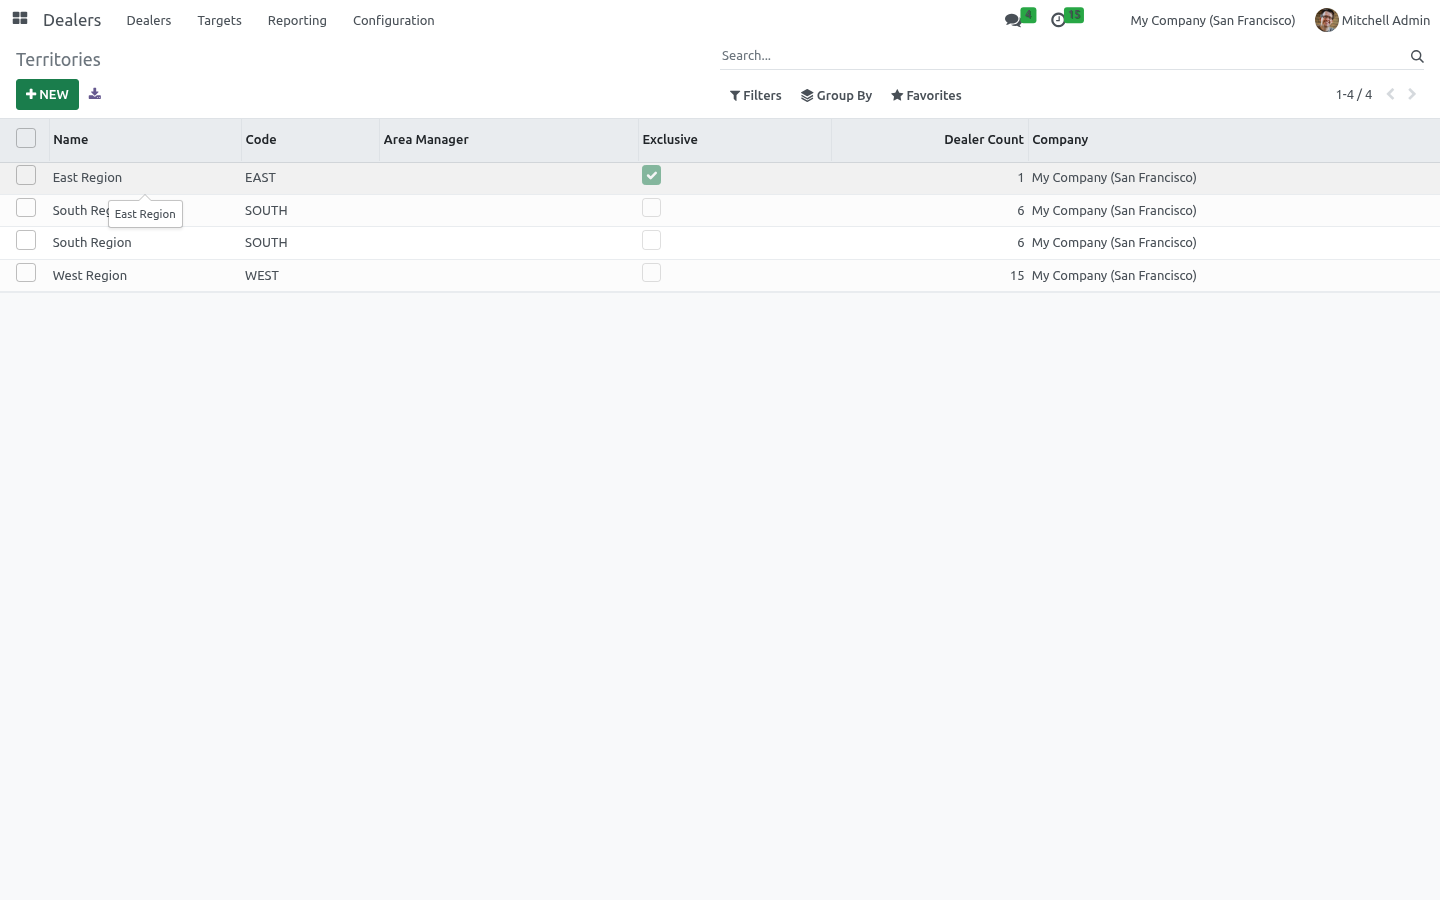1440x900 pixels.
Task: Open the Configuration menu
Action: point(393,20)
